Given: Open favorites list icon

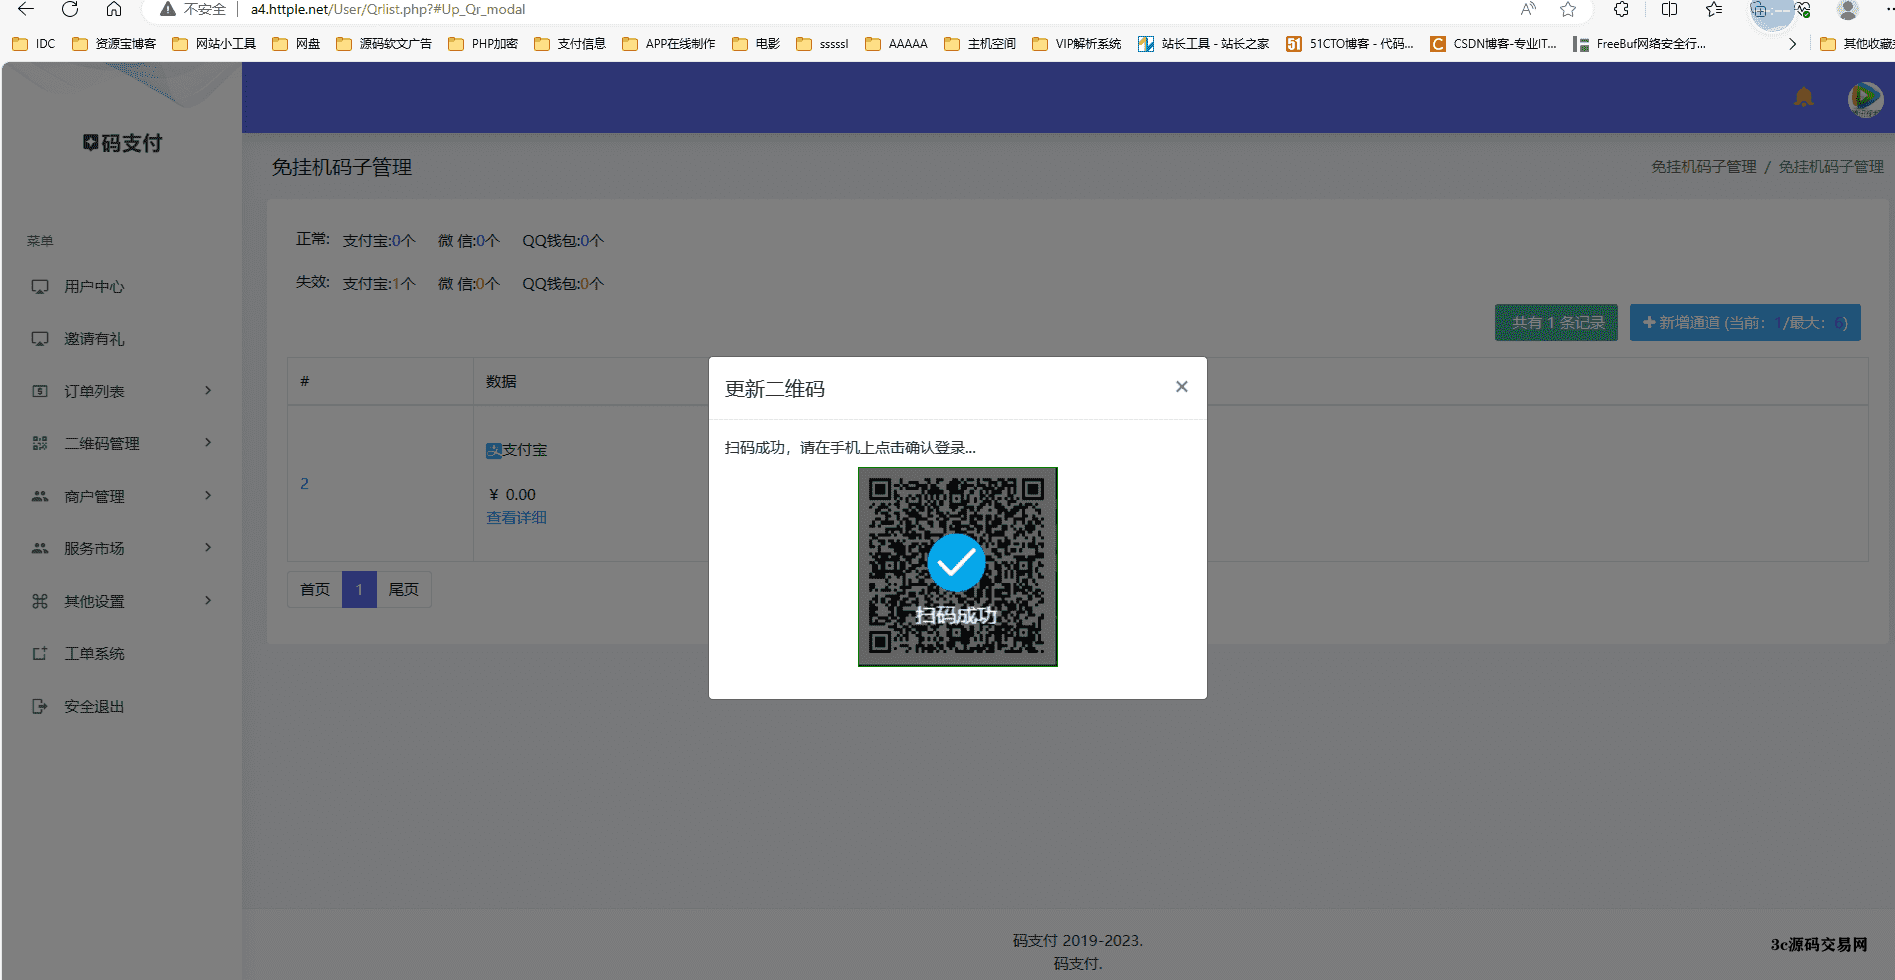Looking at the screenshot, I should click(x=1714, y=9).
